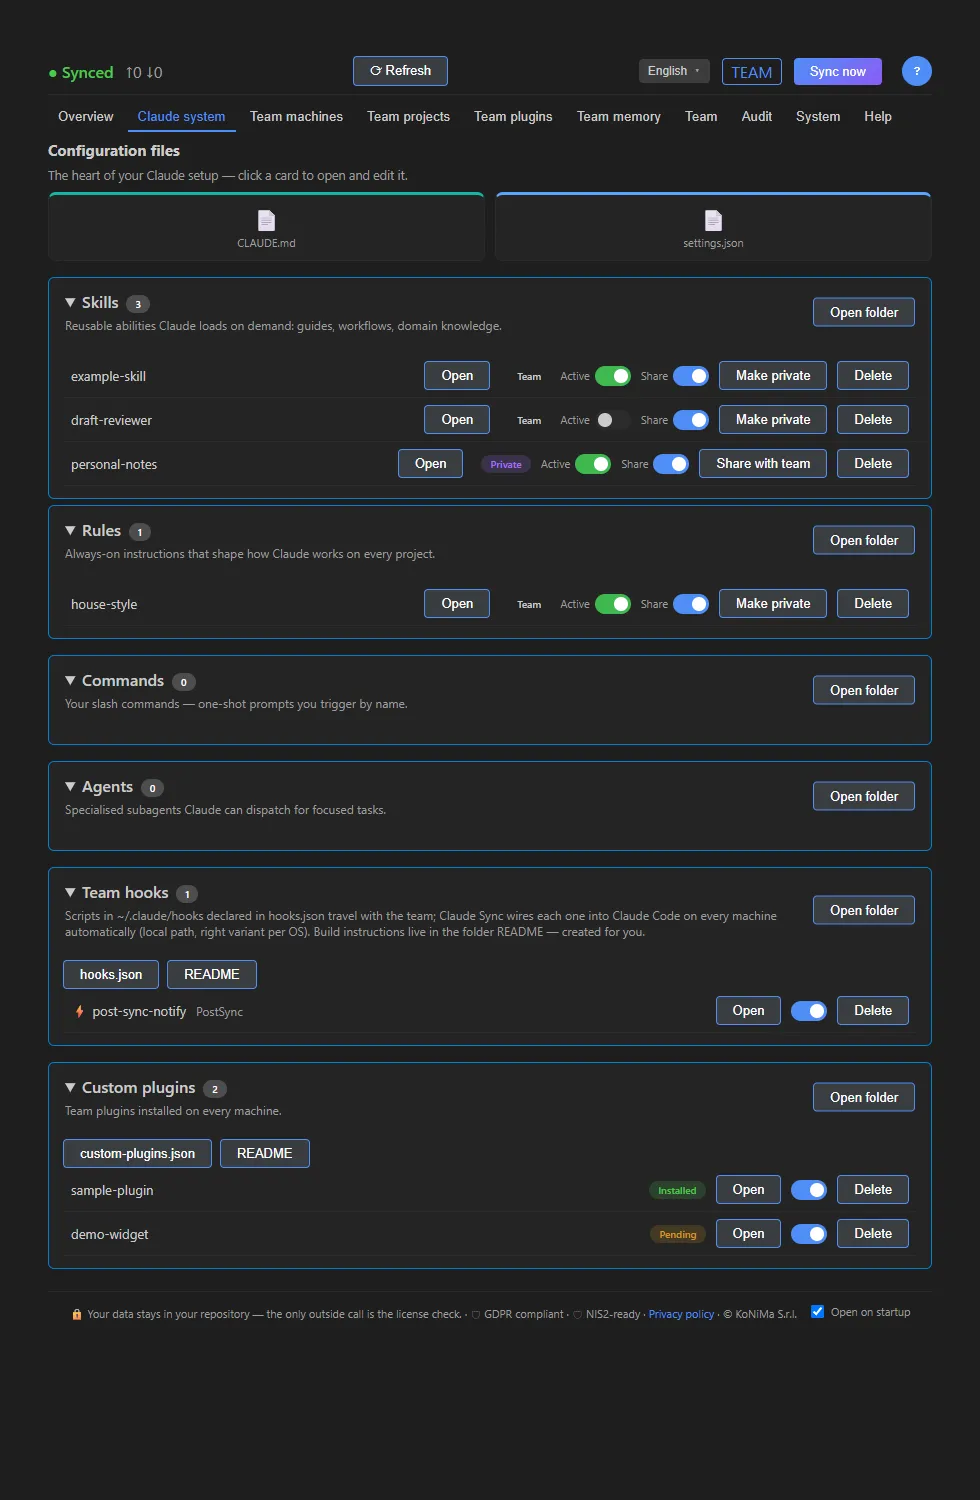Toggle Active switch for example-skill
980x1500 pixels.
(x=613, y=376)
